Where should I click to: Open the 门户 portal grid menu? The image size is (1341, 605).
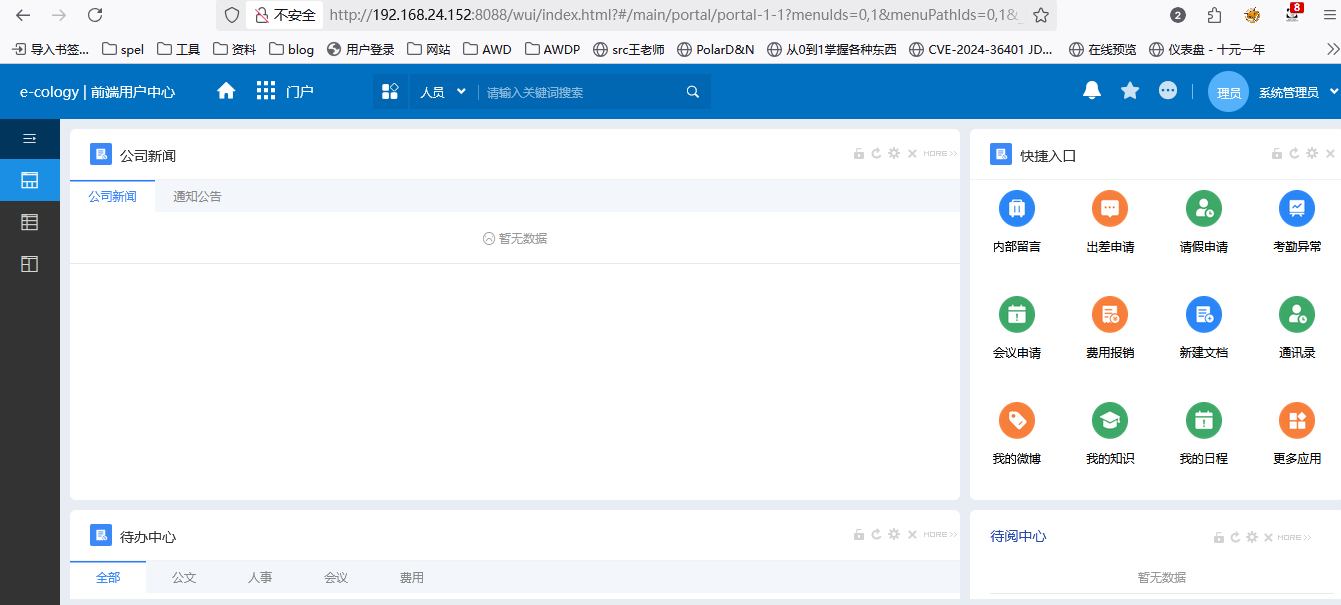coord(285,91)
